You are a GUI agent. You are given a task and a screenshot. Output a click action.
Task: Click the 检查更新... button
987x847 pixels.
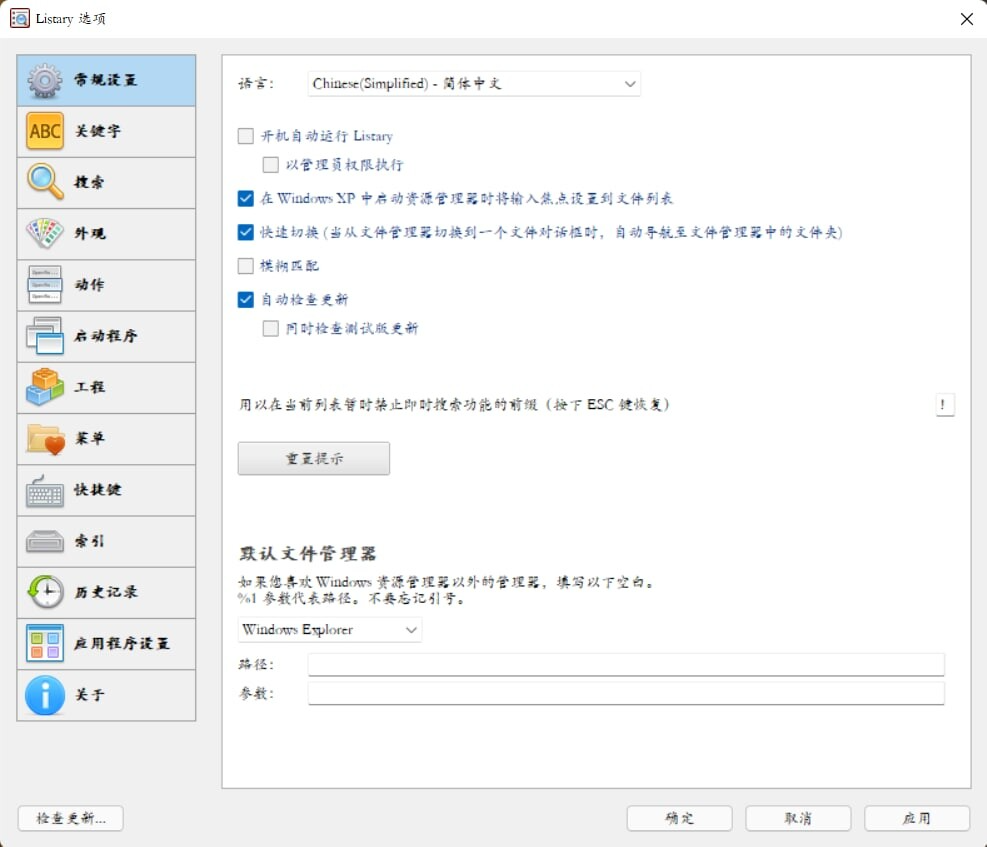tap(70, 818)
